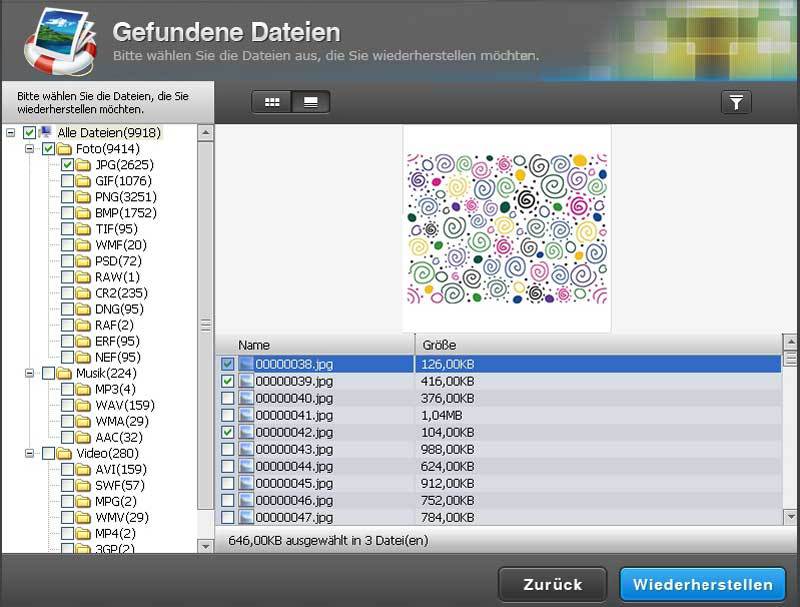Click the tree panel scroll-up arrow

tap(205, 133)
